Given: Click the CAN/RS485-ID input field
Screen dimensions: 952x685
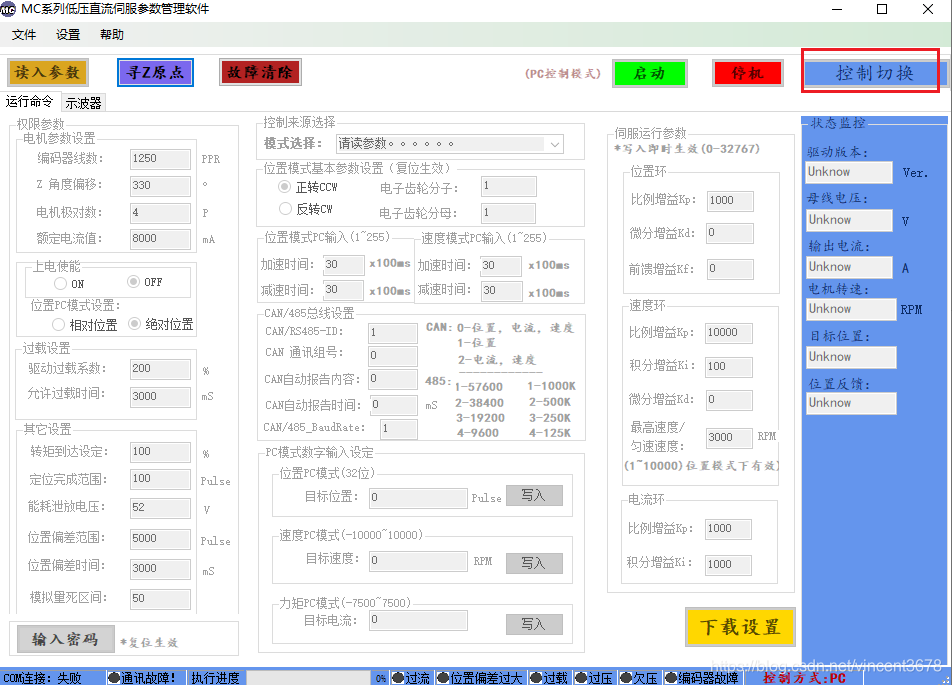Looking at the screenshot, I should 393,333.
